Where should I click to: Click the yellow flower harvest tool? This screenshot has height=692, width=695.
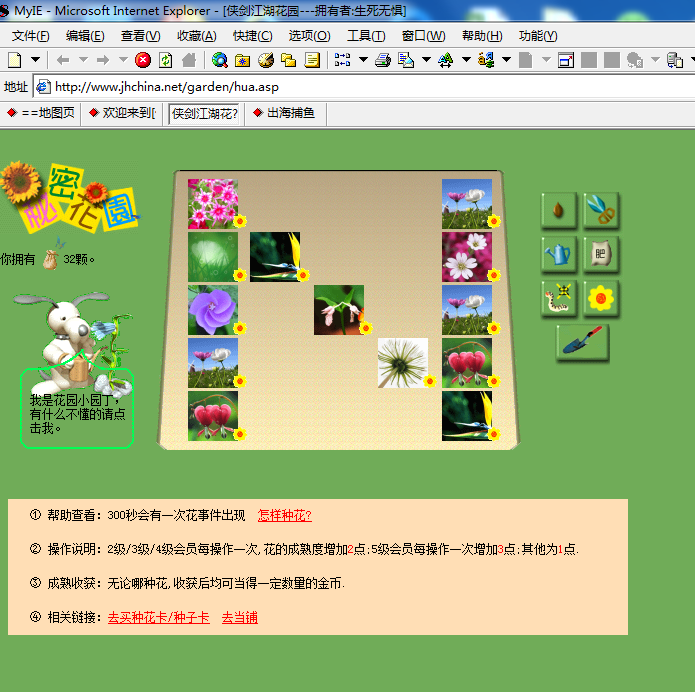pos(601,298)
